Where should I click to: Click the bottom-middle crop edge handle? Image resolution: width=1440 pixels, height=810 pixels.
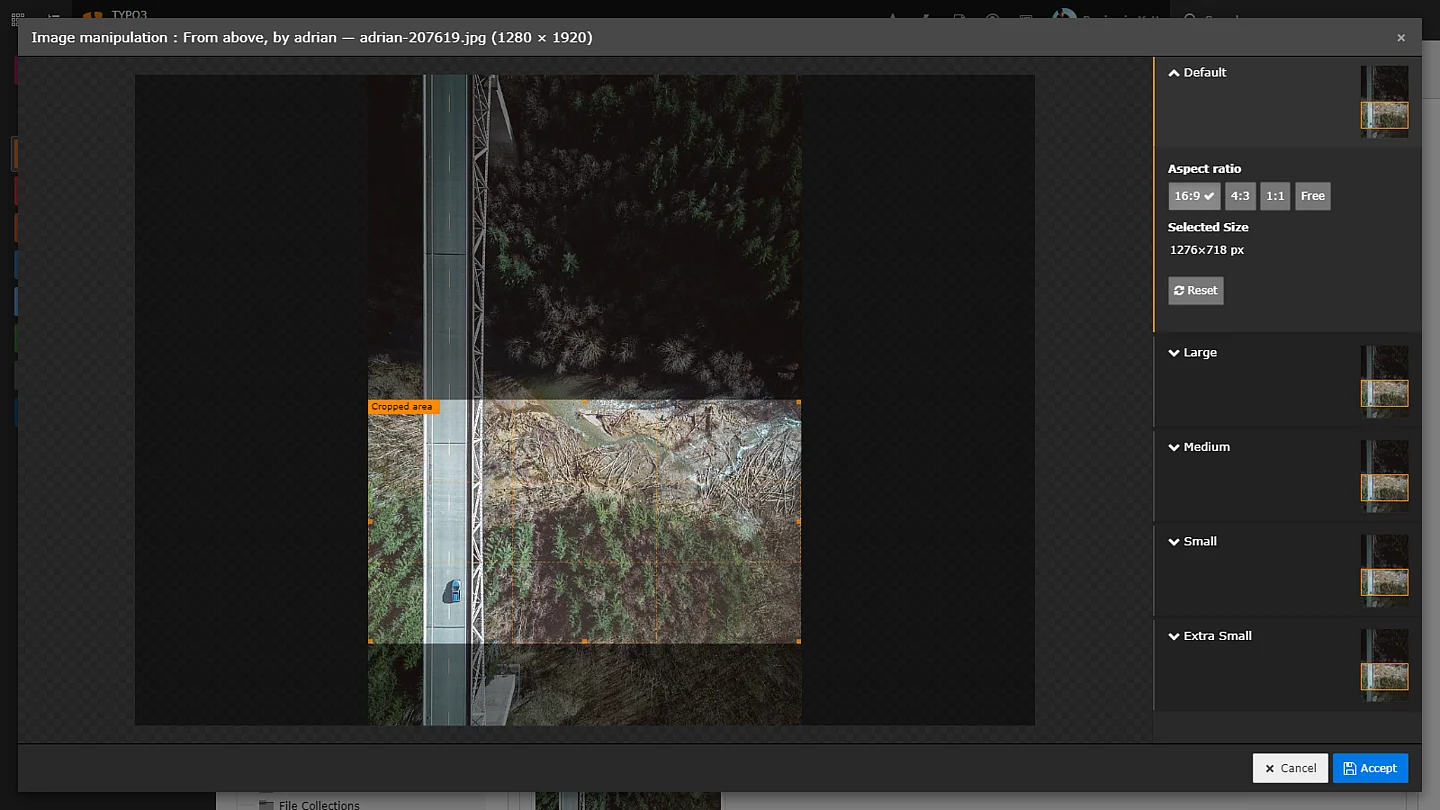pos(585,642)
